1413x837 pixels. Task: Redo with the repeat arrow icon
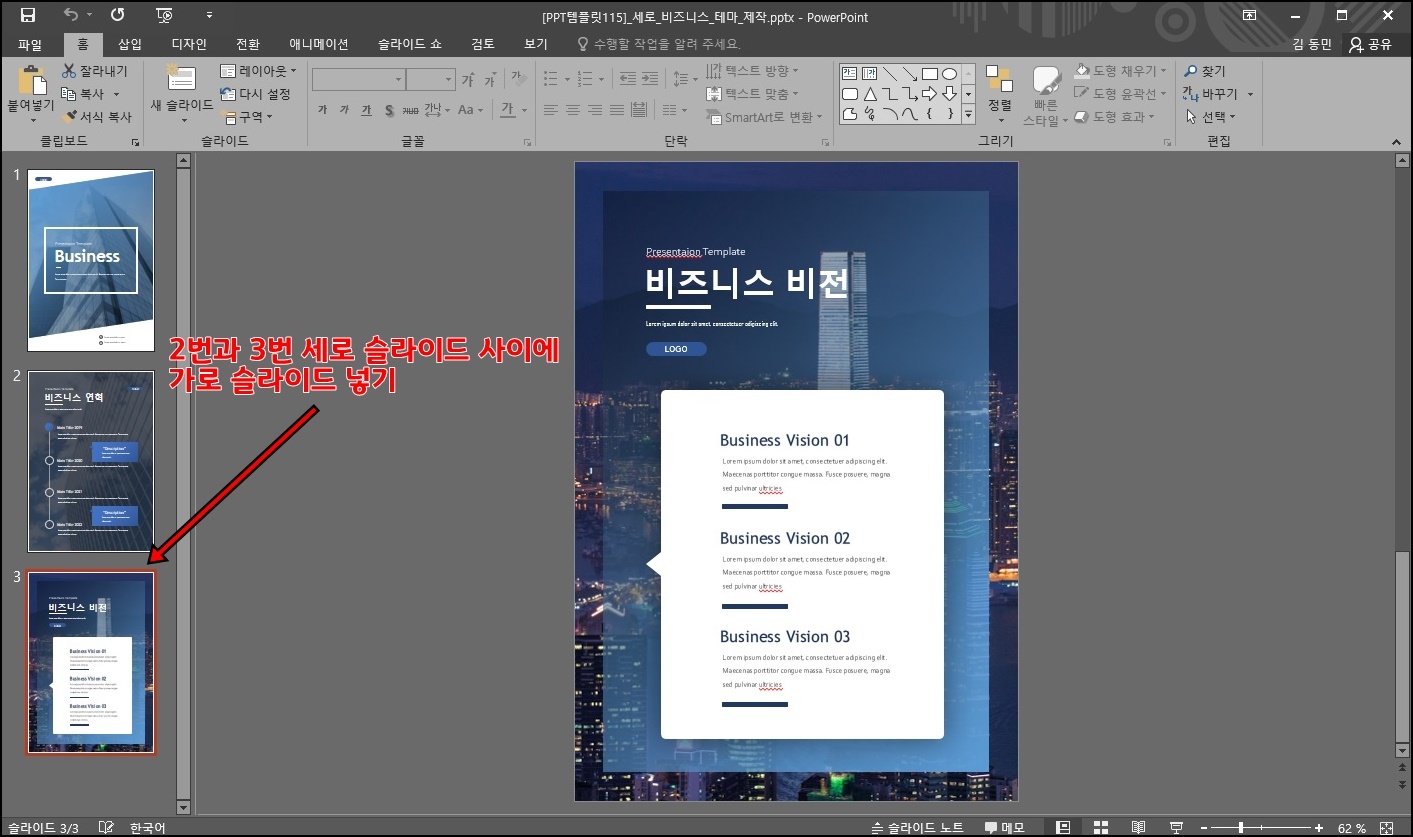click(118, 15)
